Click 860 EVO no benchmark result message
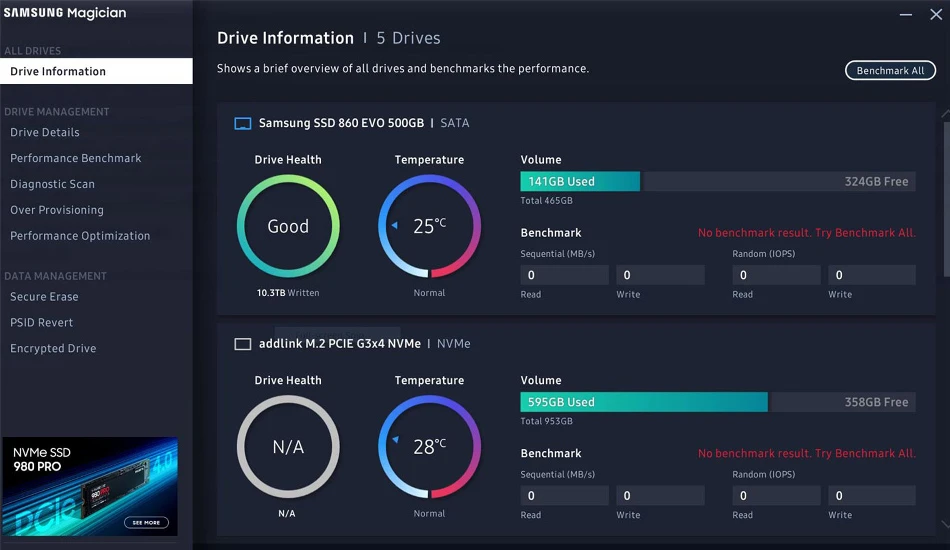Image resolution: width=950 pixels, height=550 pixels. point(806,233)
